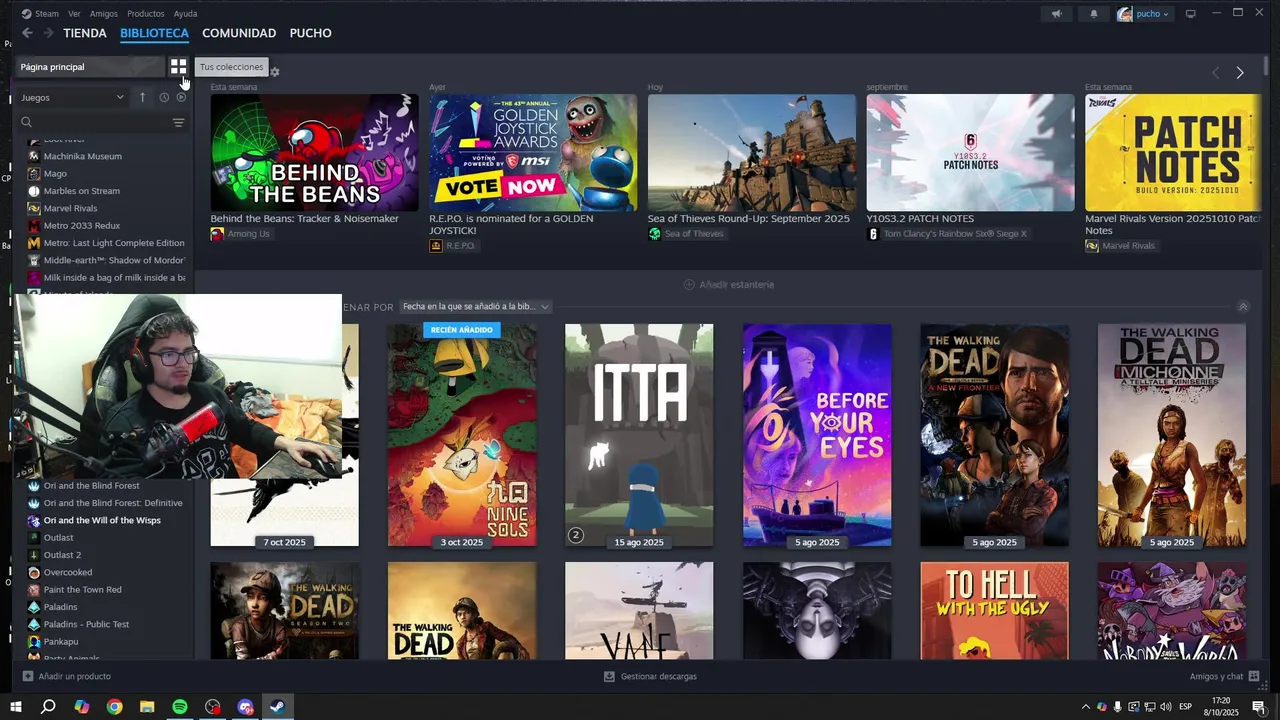Open To Hell with the Ugly cover
The width and height of the screenshot is (1280, 720).
pos(994,610)
